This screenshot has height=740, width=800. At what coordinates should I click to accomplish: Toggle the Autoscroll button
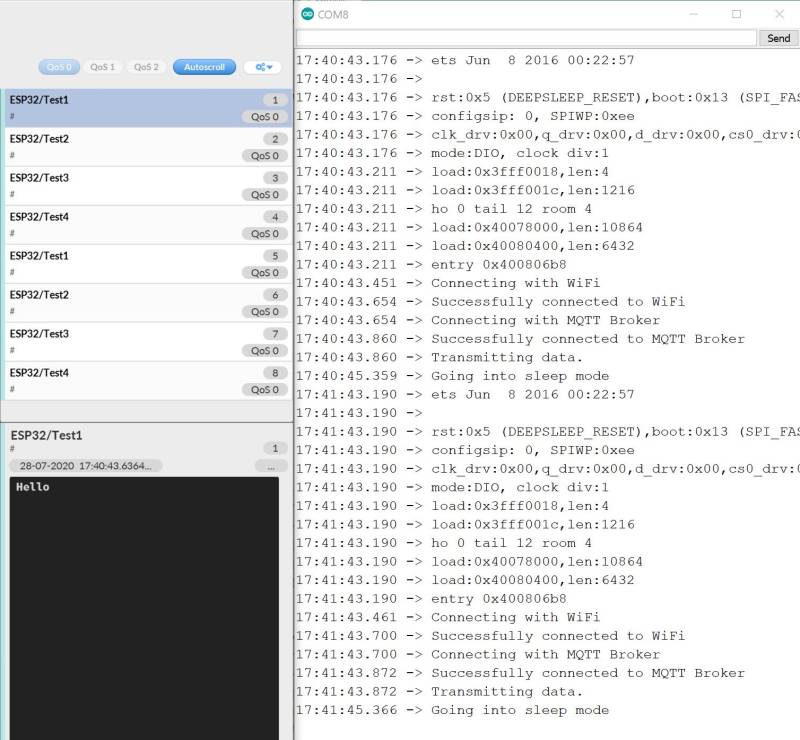click(204, 67)
